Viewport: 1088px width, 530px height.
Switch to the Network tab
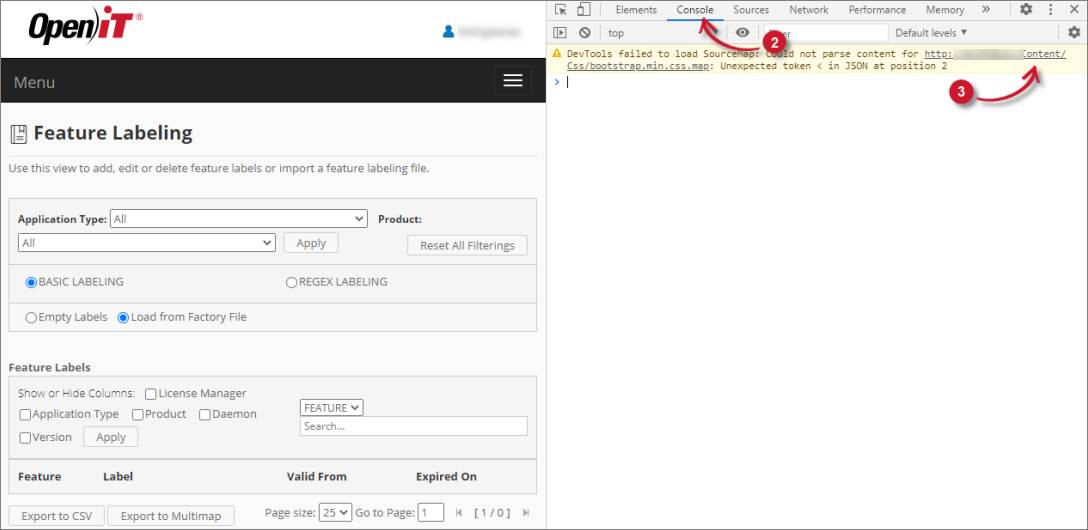[x=808, y=10]
